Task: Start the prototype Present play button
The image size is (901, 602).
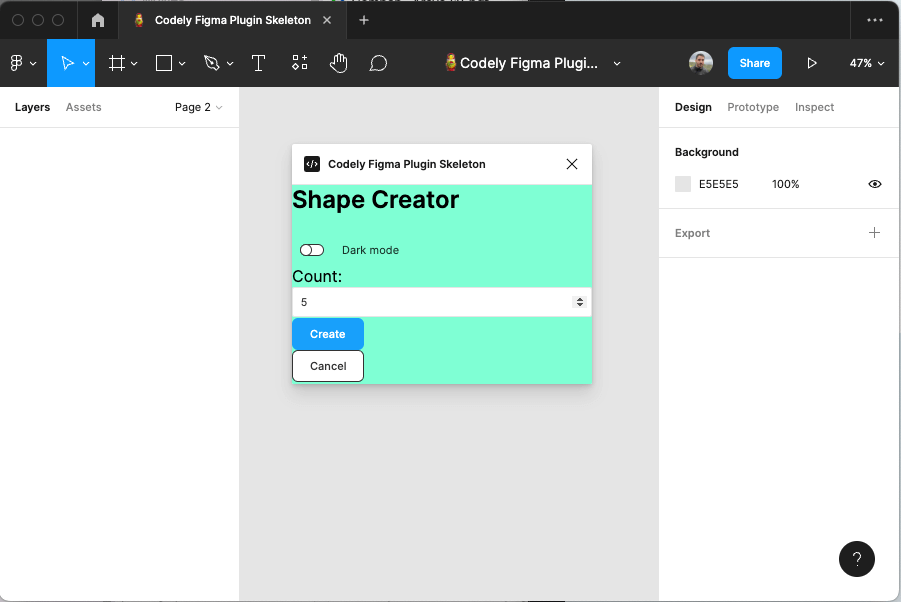Action: (811, 63)
